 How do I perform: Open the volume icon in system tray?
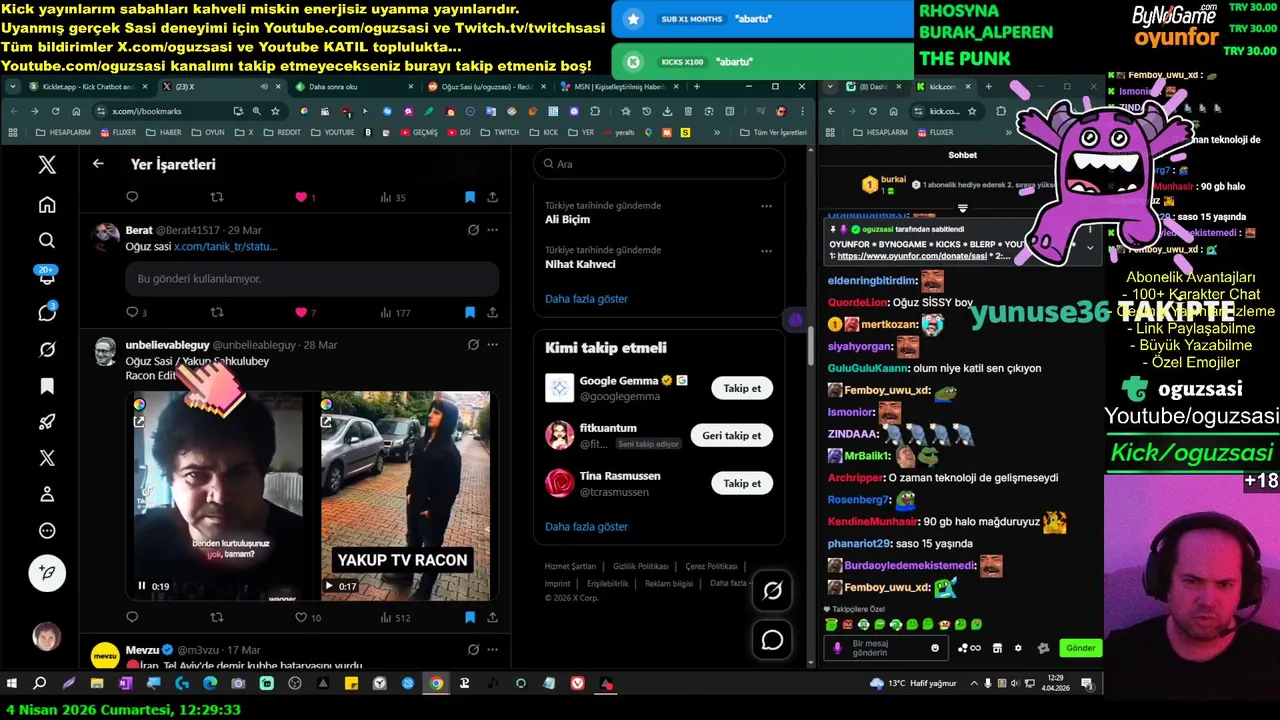[x=1016, y=684]
